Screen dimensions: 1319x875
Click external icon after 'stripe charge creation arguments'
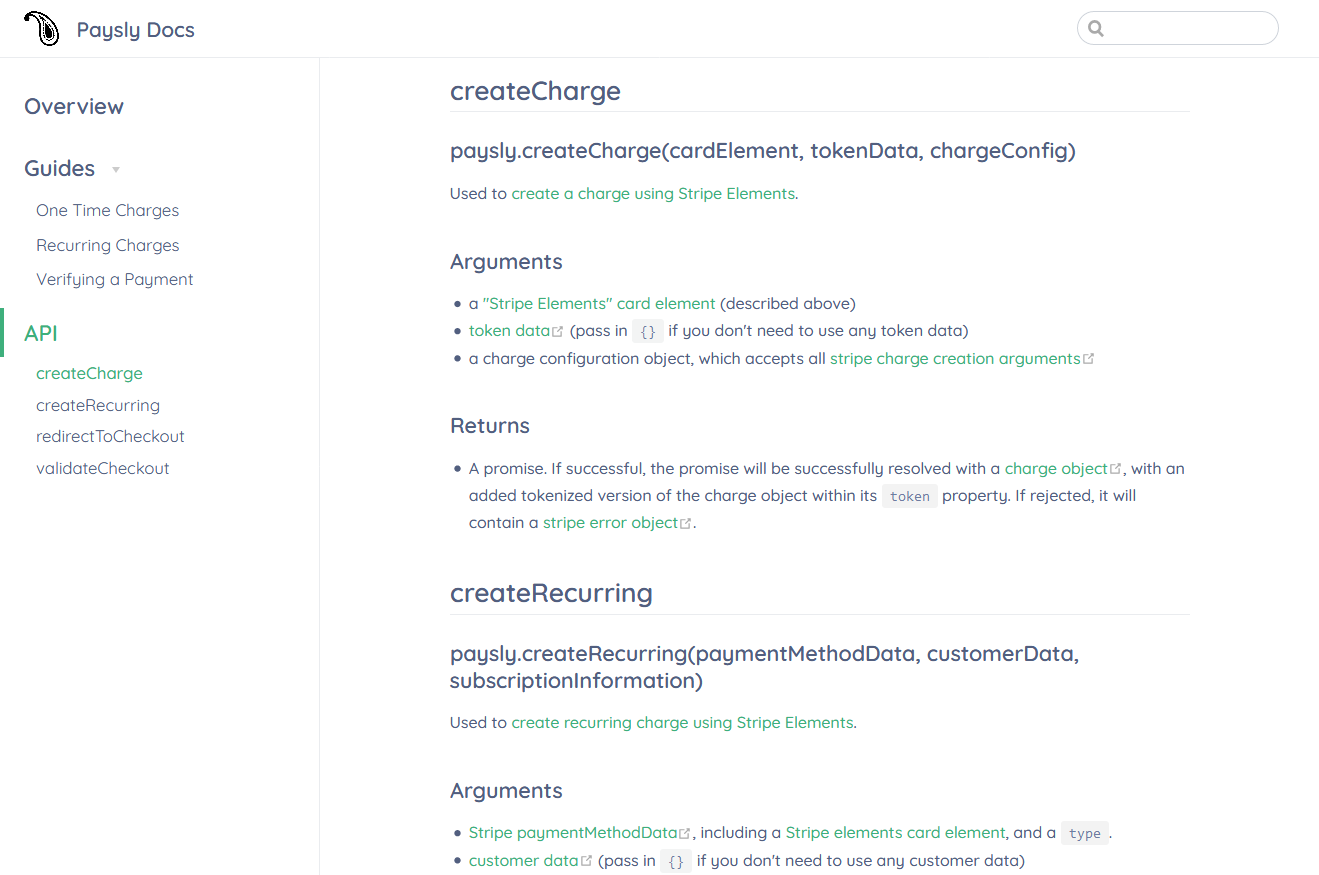(x=1089, y=359)
